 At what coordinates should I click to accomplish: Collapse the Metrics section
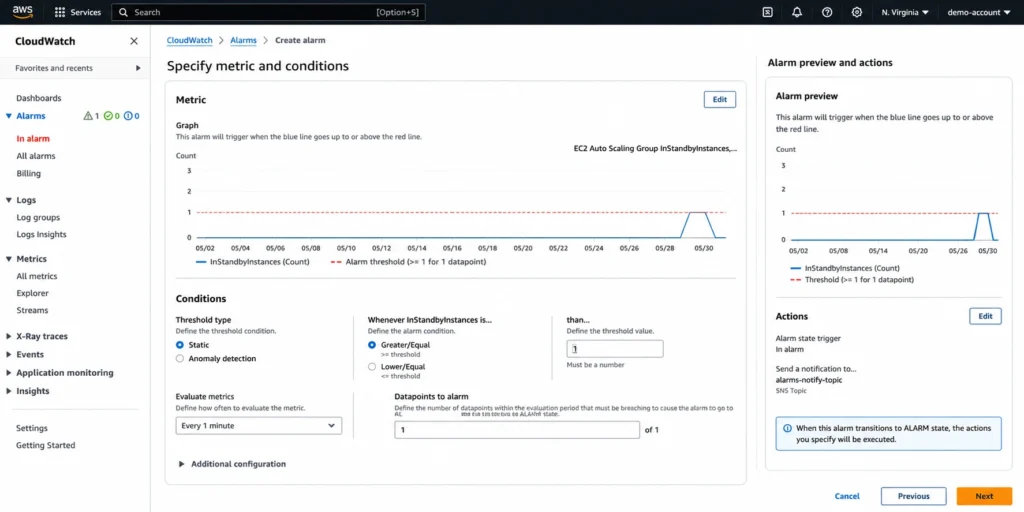(8, 259)
